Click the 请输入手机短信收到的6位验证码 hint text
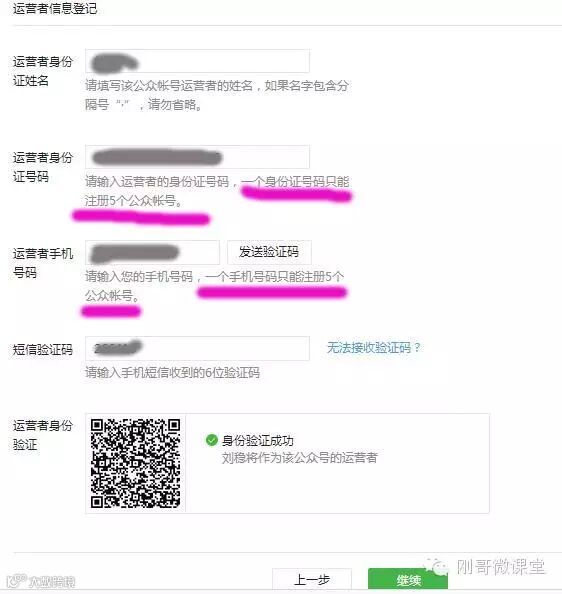The height and width of the screenshot is (594, 562). pyautogui.click(x=172, y=373)
